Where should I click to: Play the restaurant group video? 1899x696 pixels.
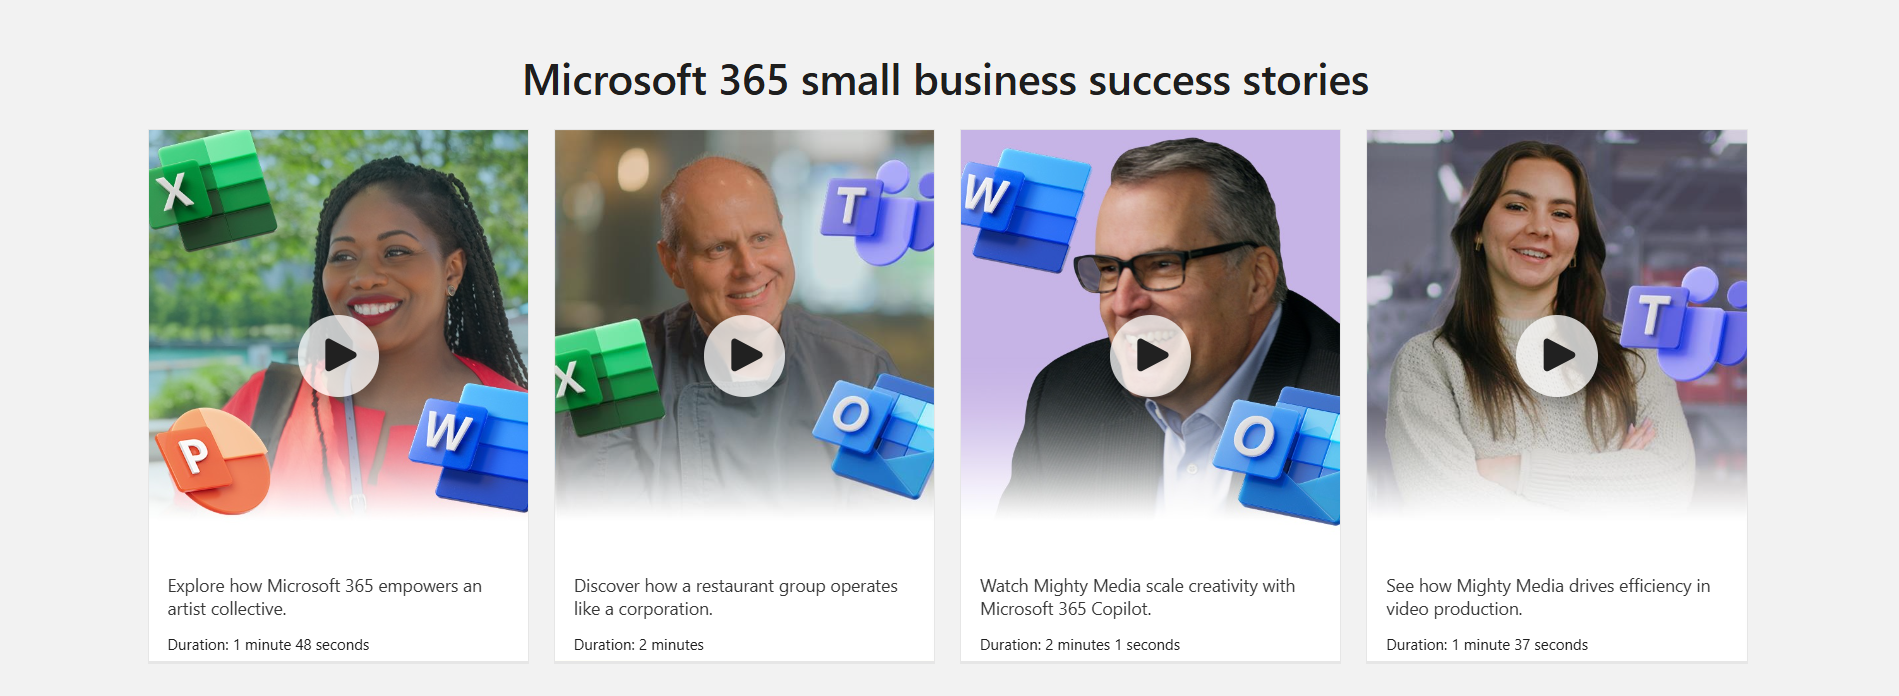744,355
